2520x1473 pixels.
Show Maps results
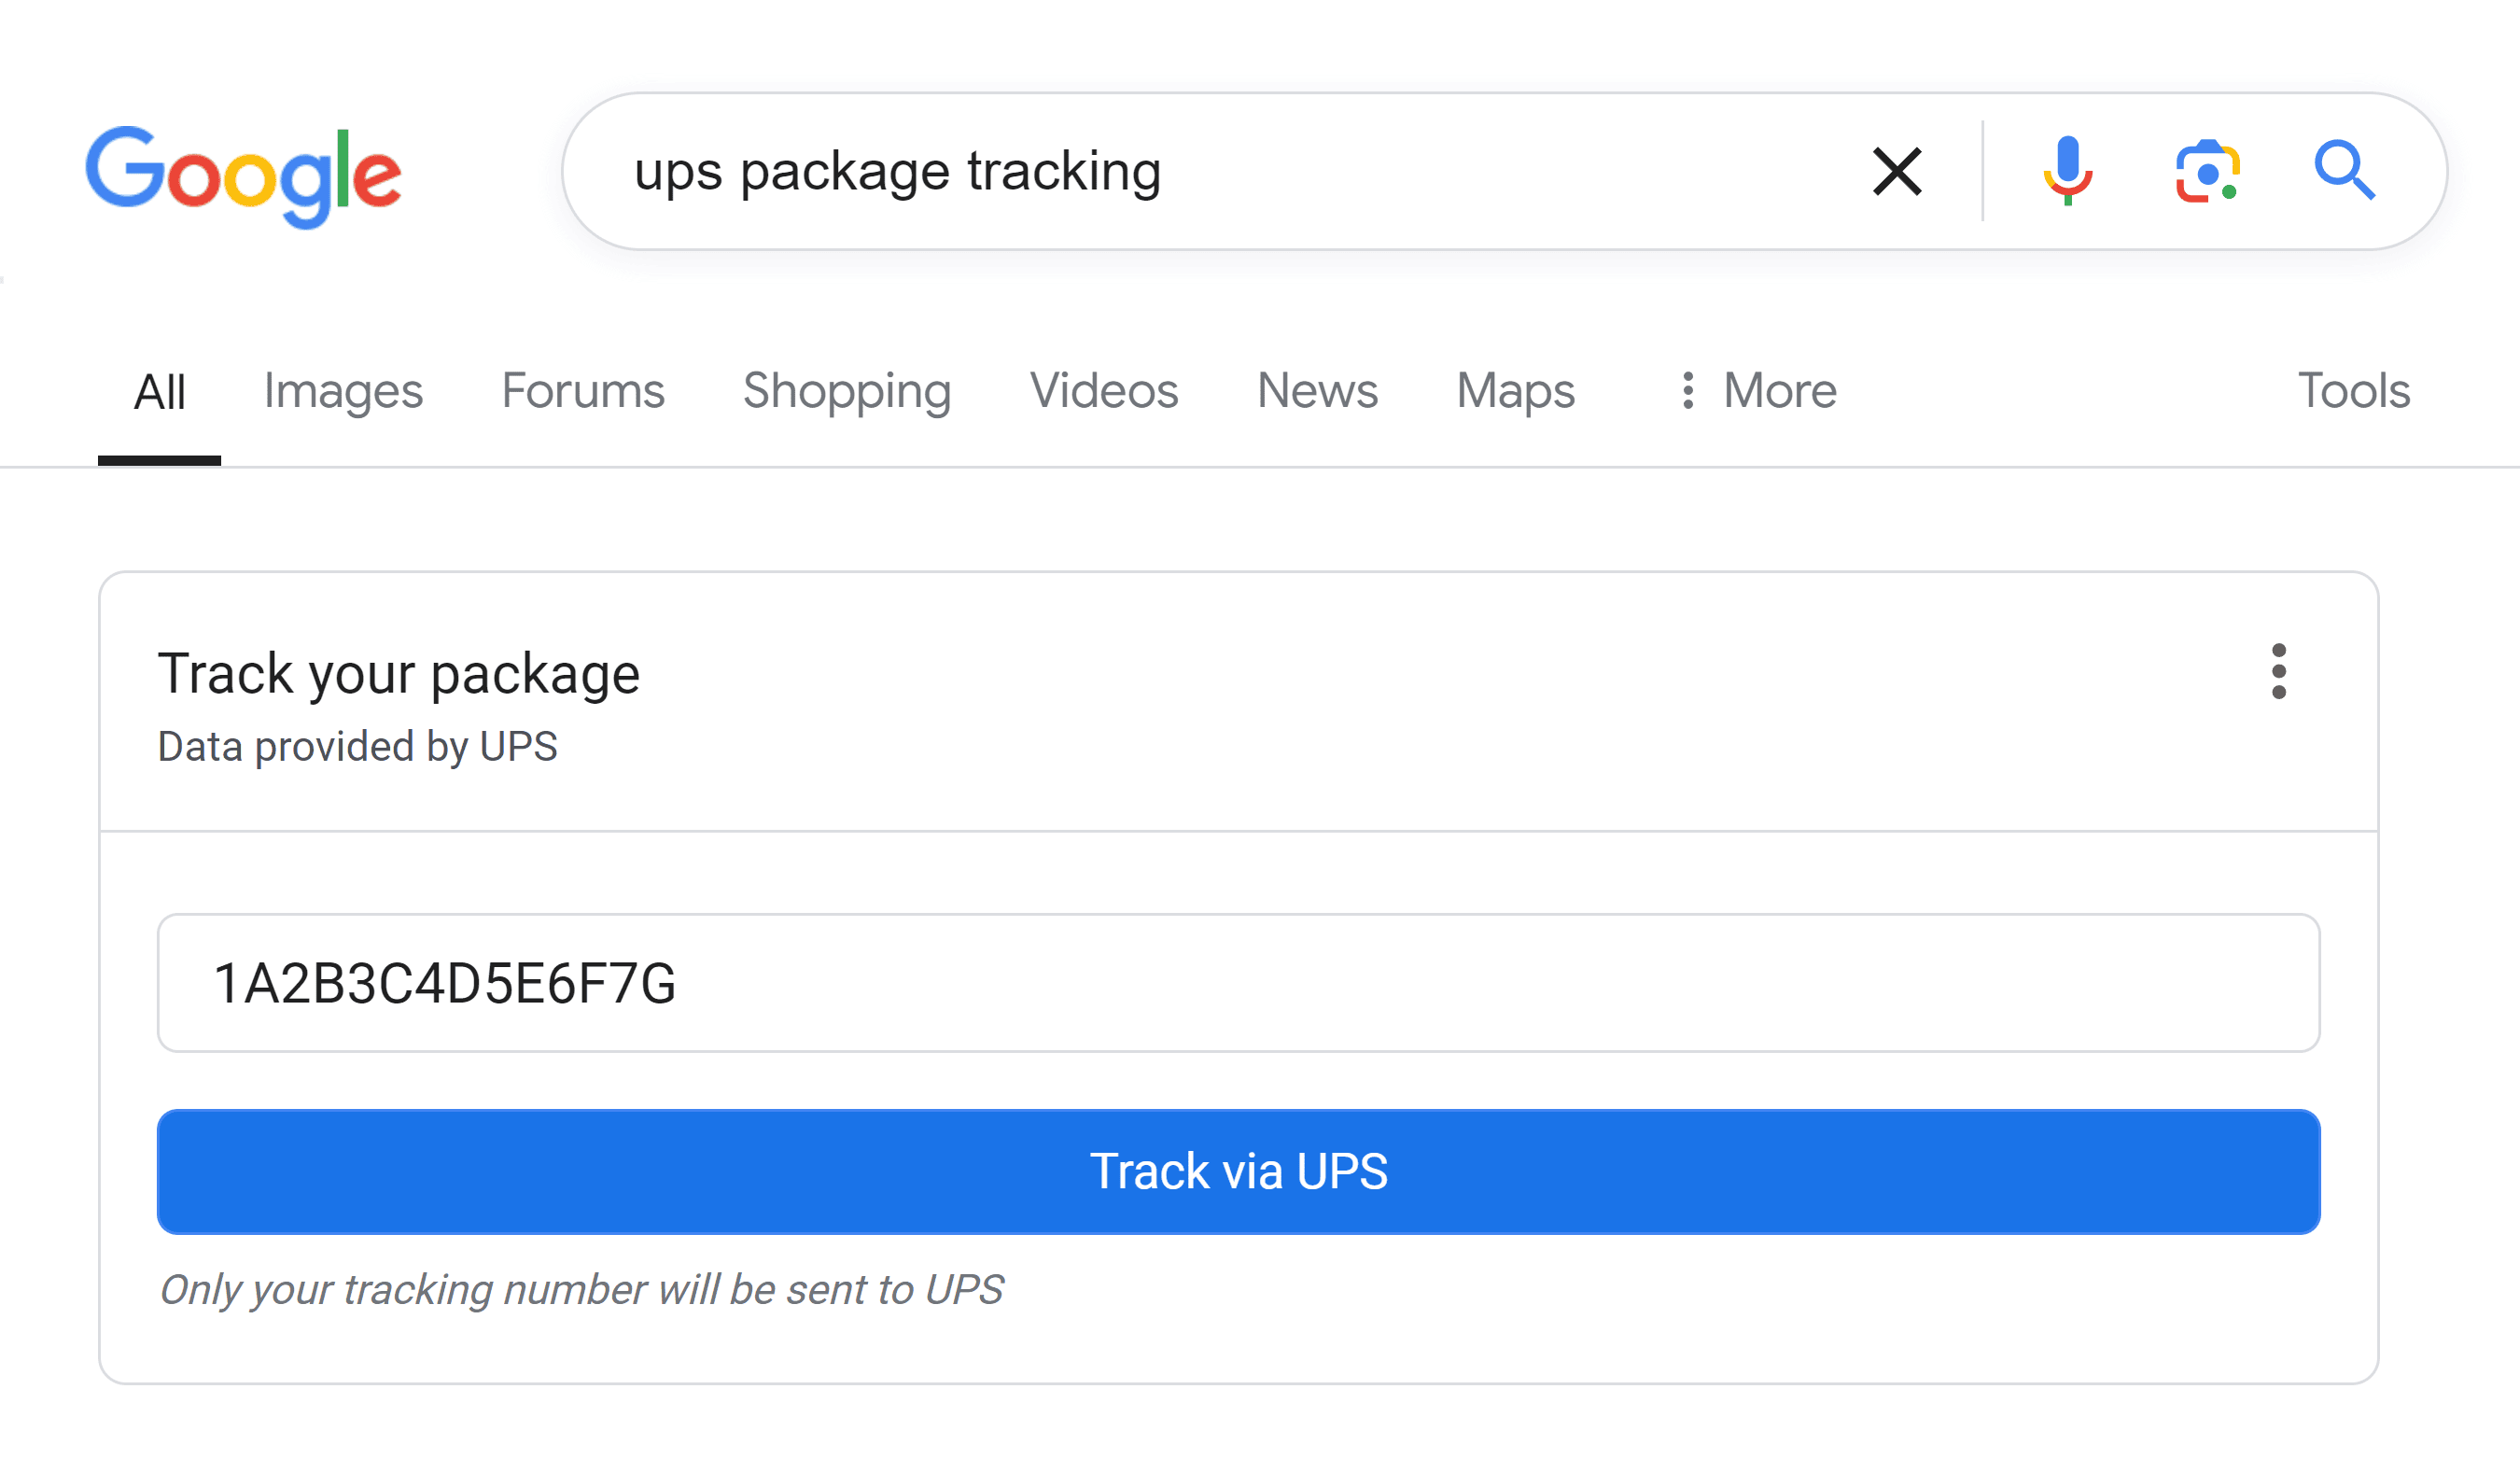(x=1514, y=391)
